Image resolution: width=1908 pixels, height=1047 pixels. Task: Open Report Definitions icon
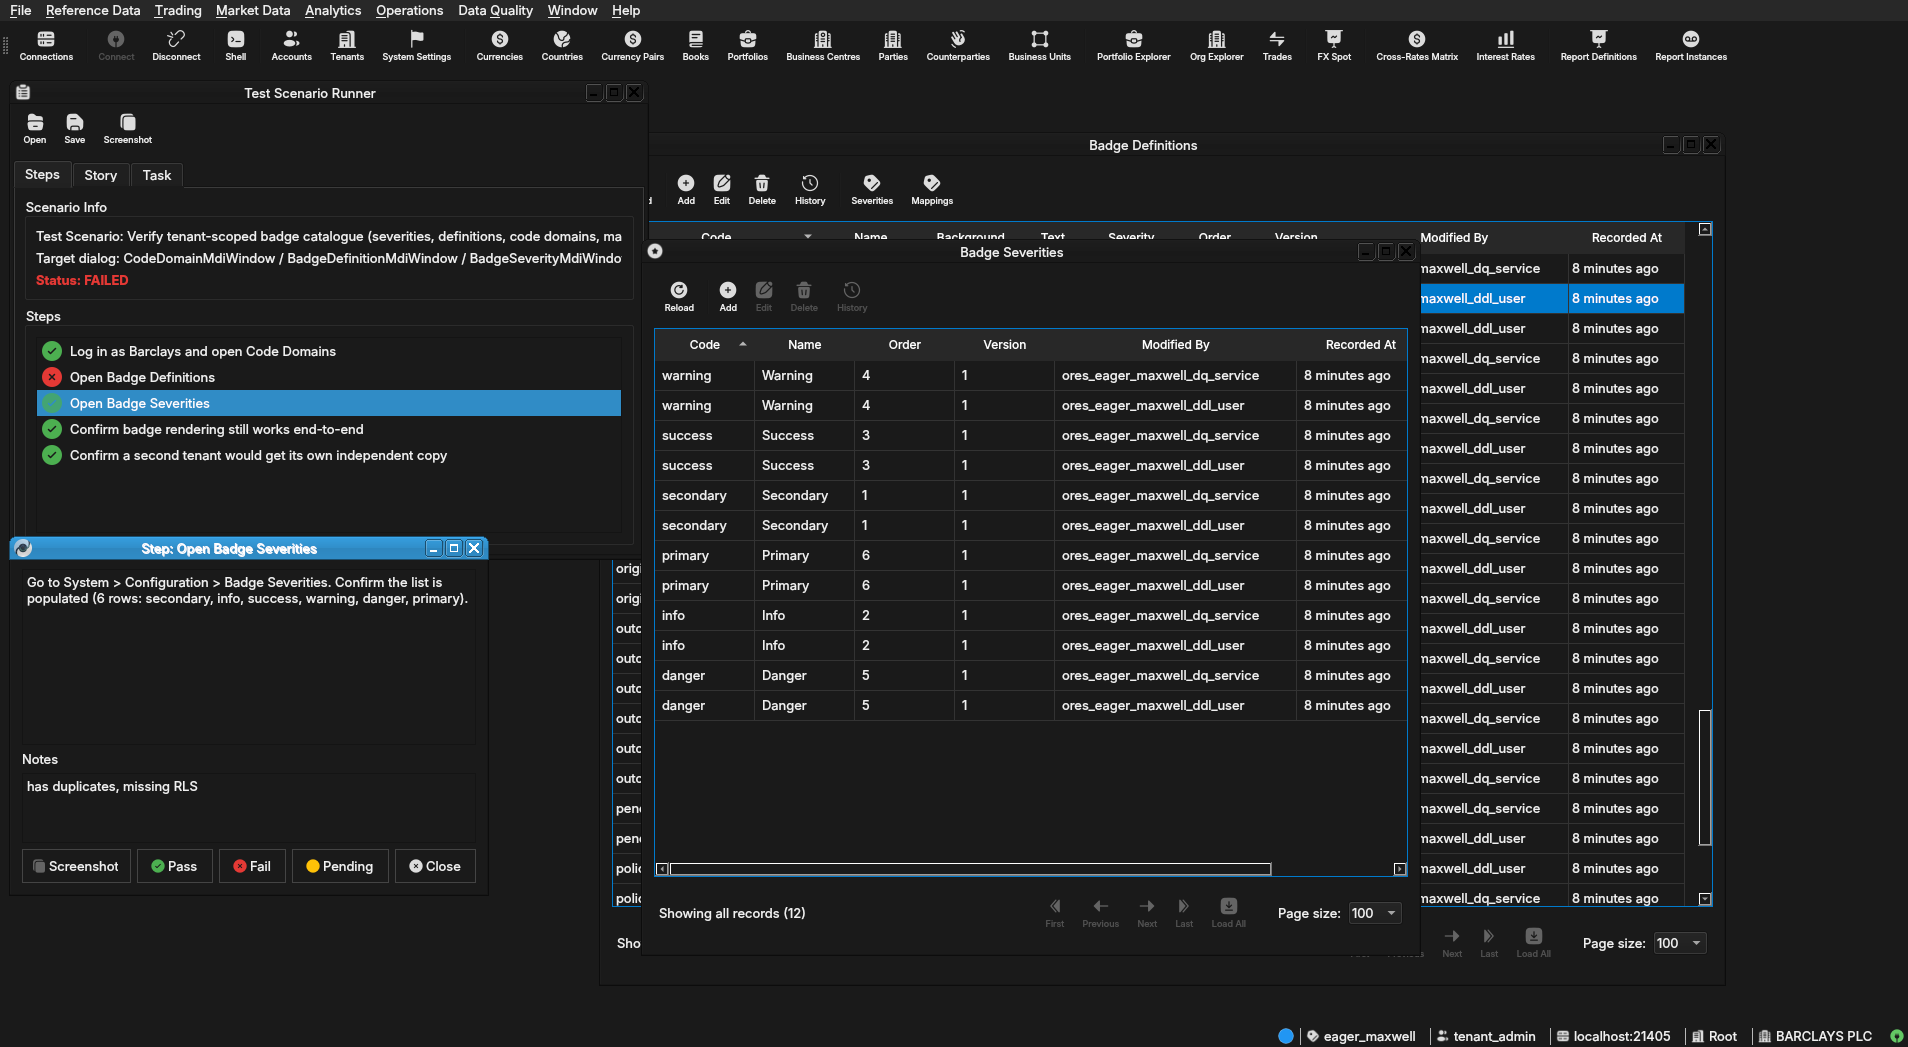coord(1598,45)
